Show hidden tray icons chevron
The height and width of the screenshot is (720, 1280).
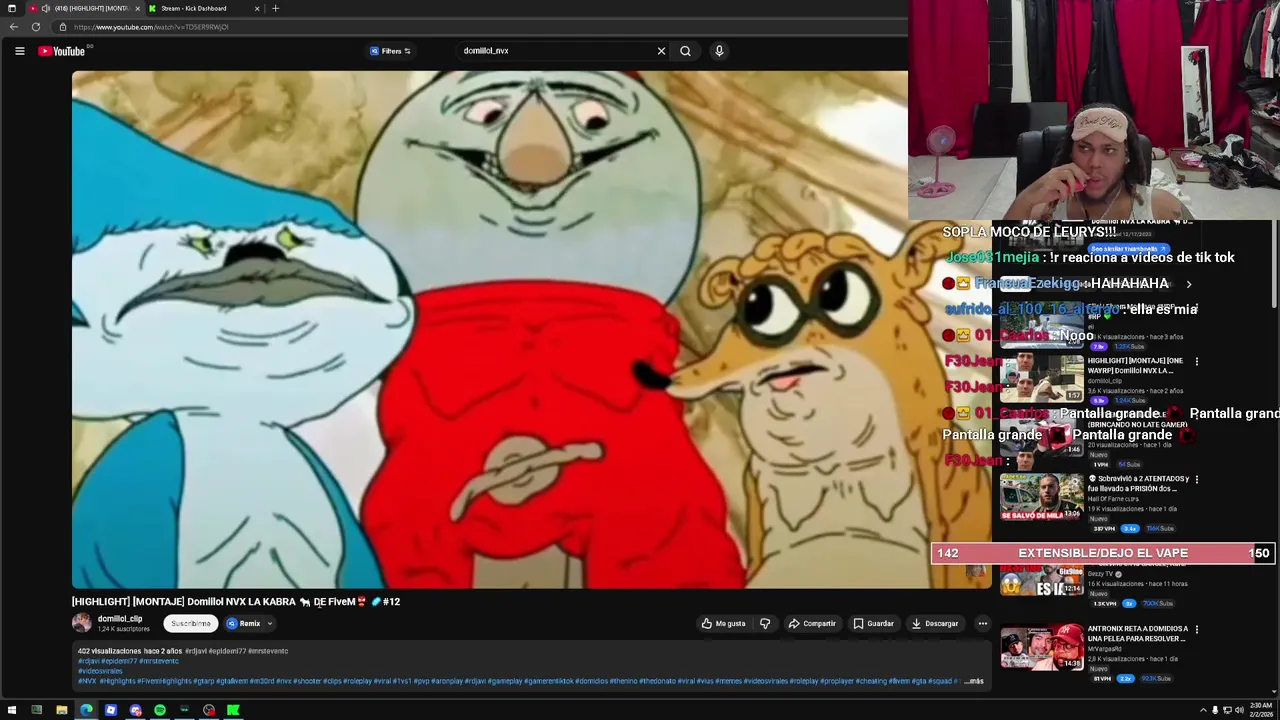point(1203,710)
